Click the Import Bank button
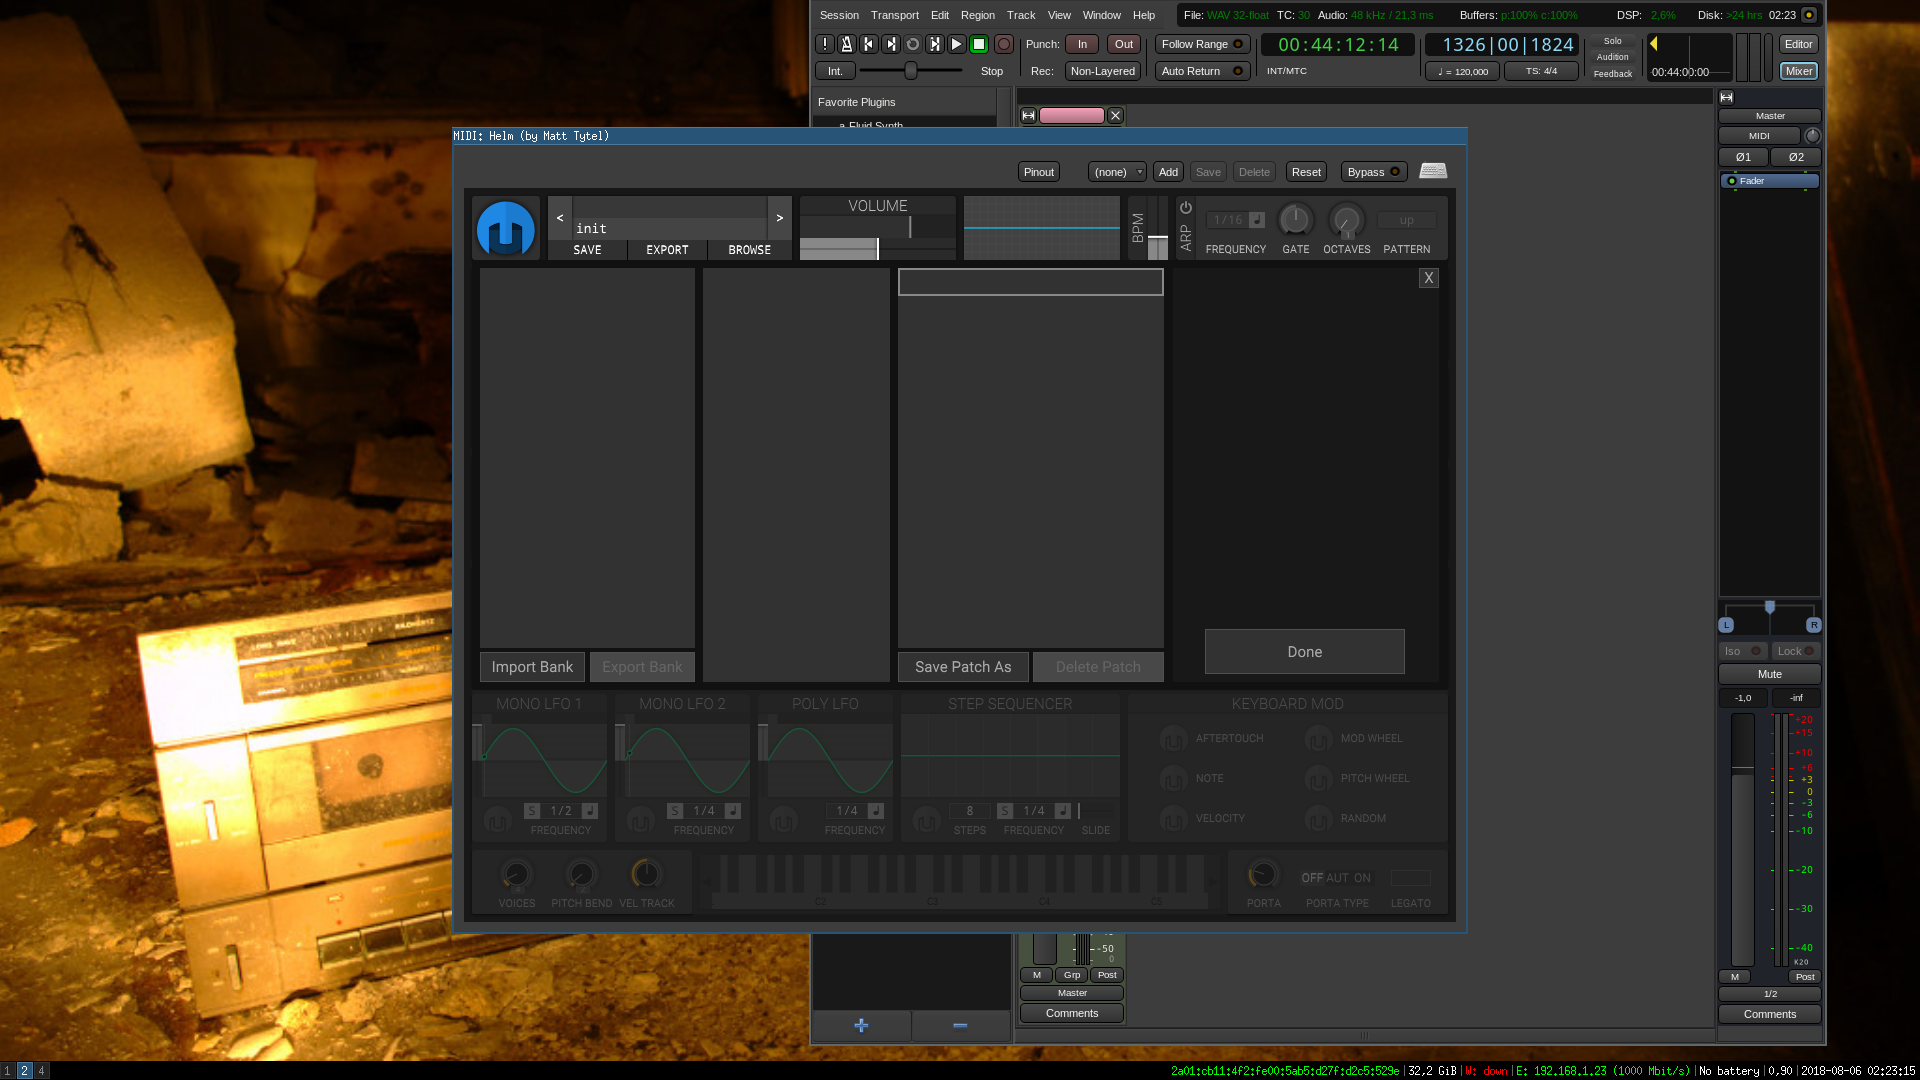The width and height of the screenshot is (1920, 1080). [532, 667]
